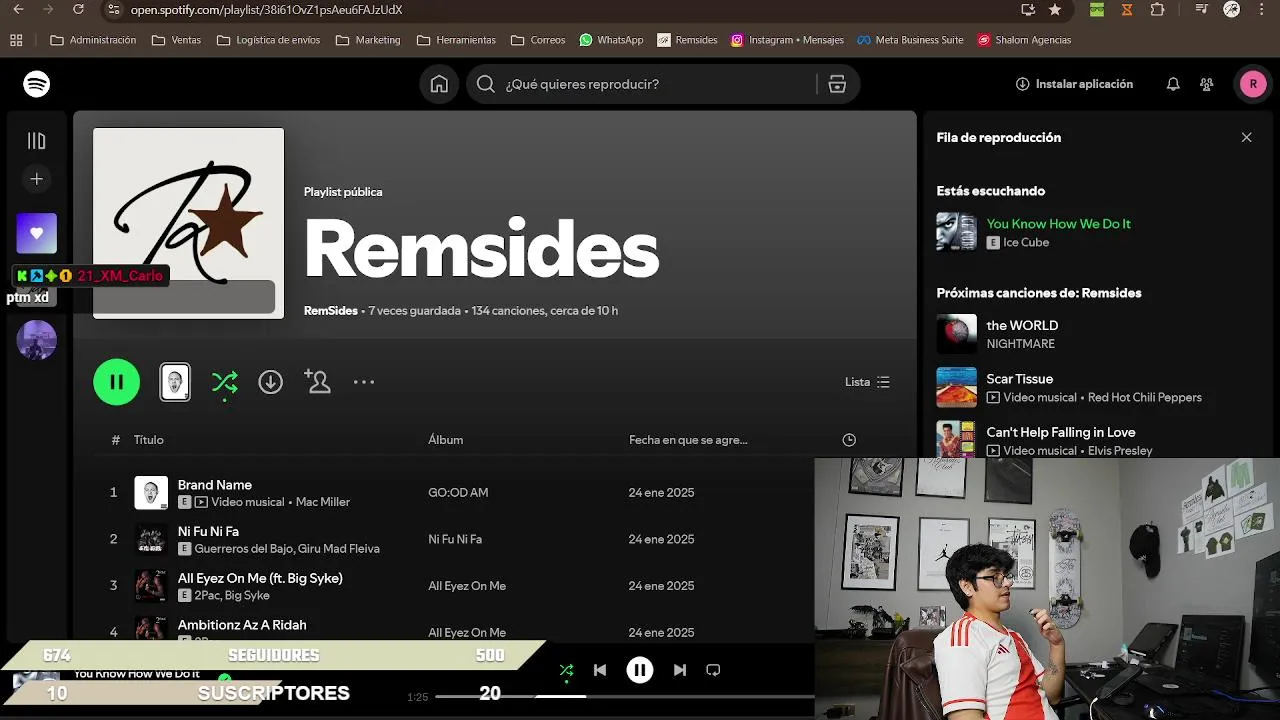Invite collaborators to the playlist
This screenshot has height=720, width=1280.
317,382
